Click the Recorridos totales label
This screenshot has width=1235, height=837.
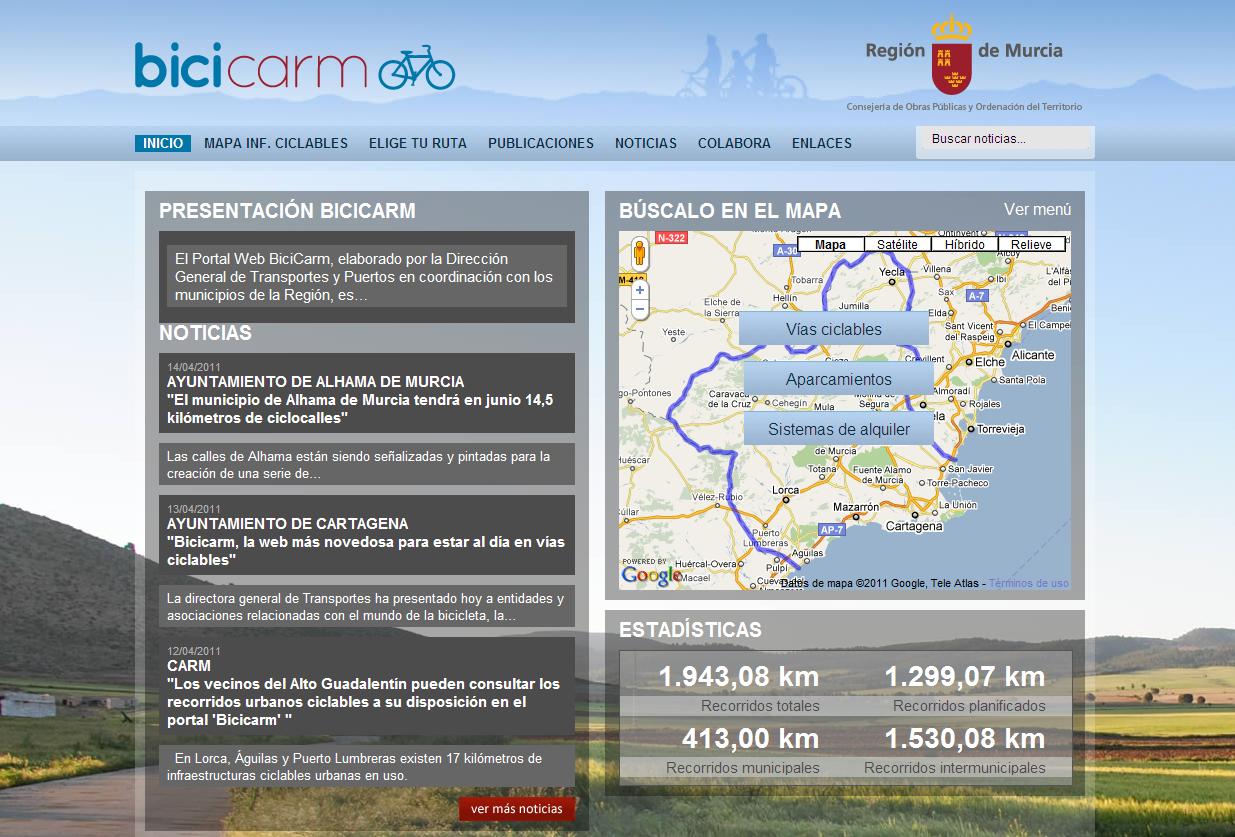(760, 706)
